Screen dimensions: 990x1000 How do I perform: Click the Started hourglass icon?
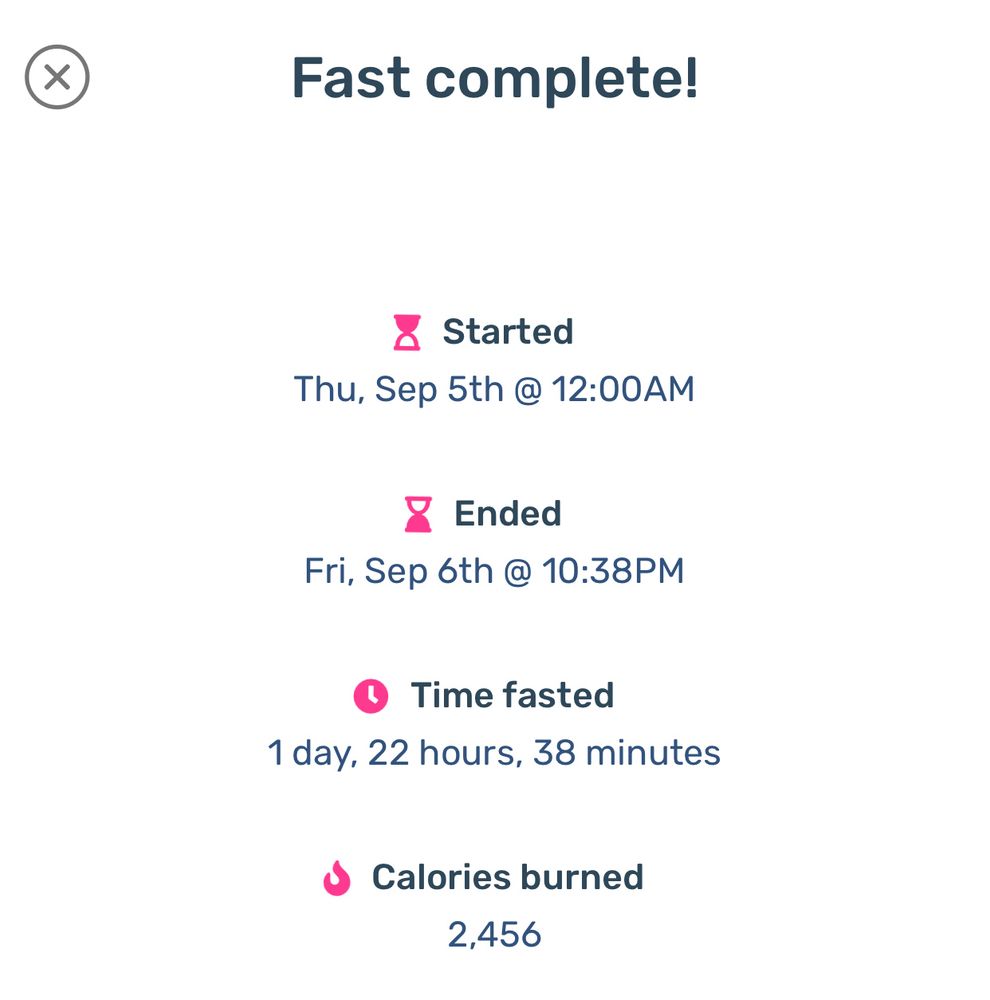[406, 332]
